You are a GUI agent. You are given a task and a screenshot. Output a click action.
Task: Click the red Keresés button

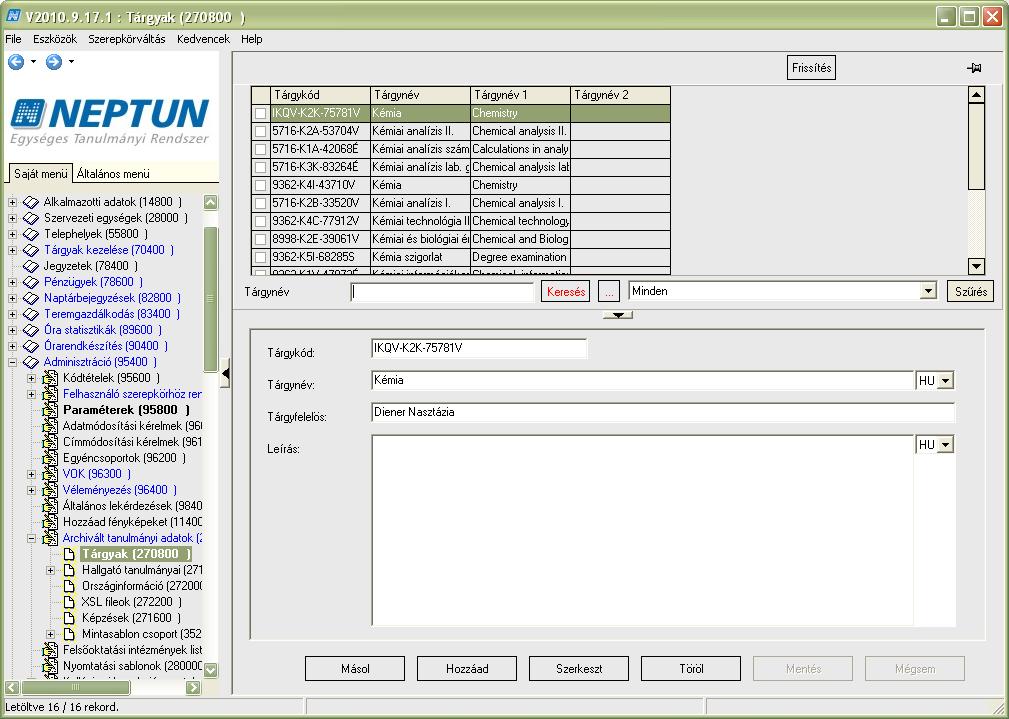[566, 292]
